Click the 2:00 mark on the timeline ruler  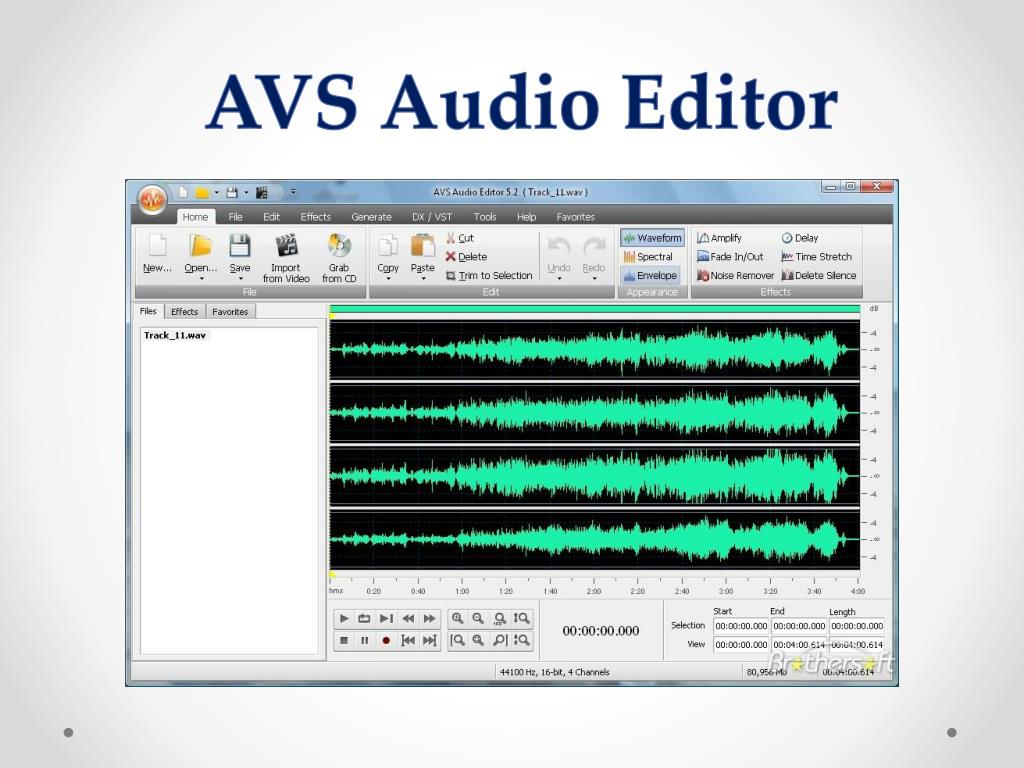594,590
